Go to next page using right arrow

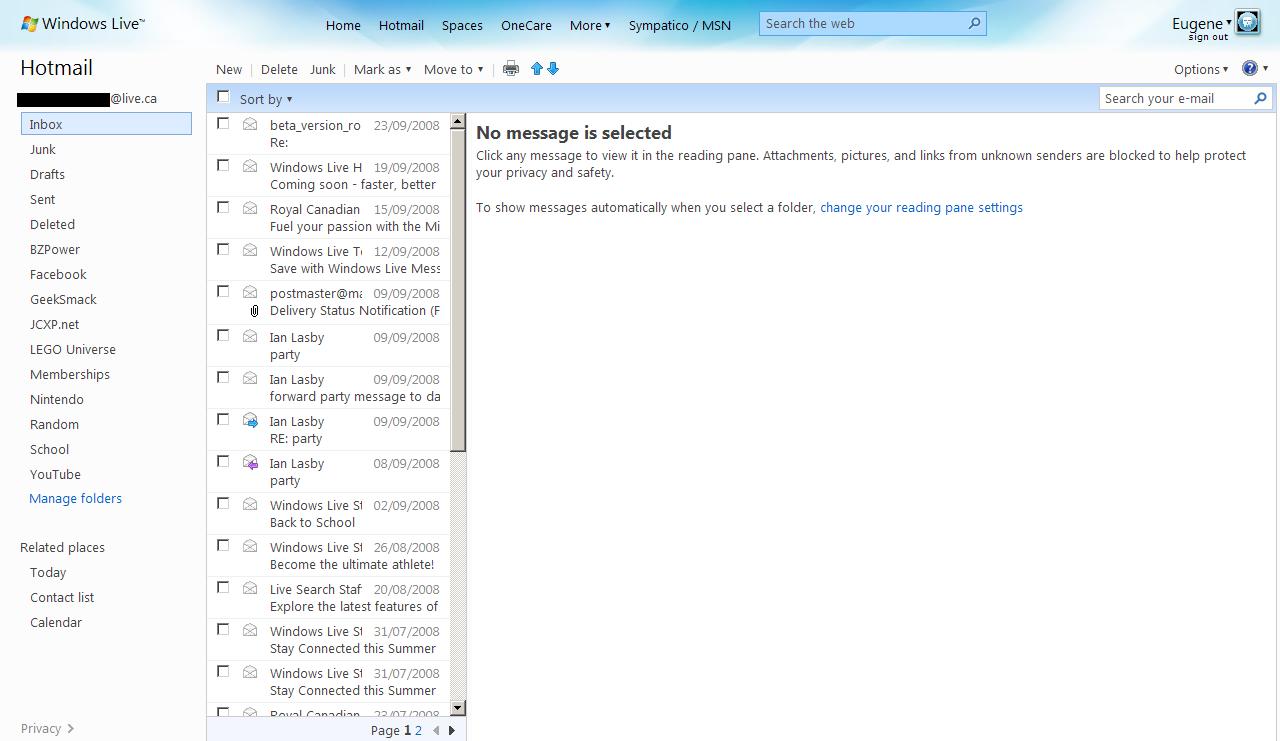(452, 731)
